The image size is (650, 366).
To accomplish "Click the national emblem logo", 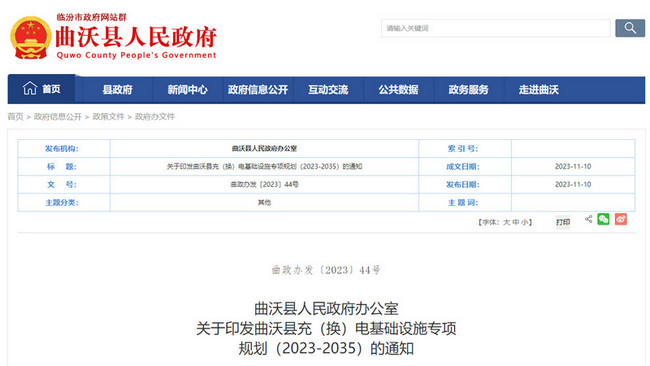I will point(31,38).
